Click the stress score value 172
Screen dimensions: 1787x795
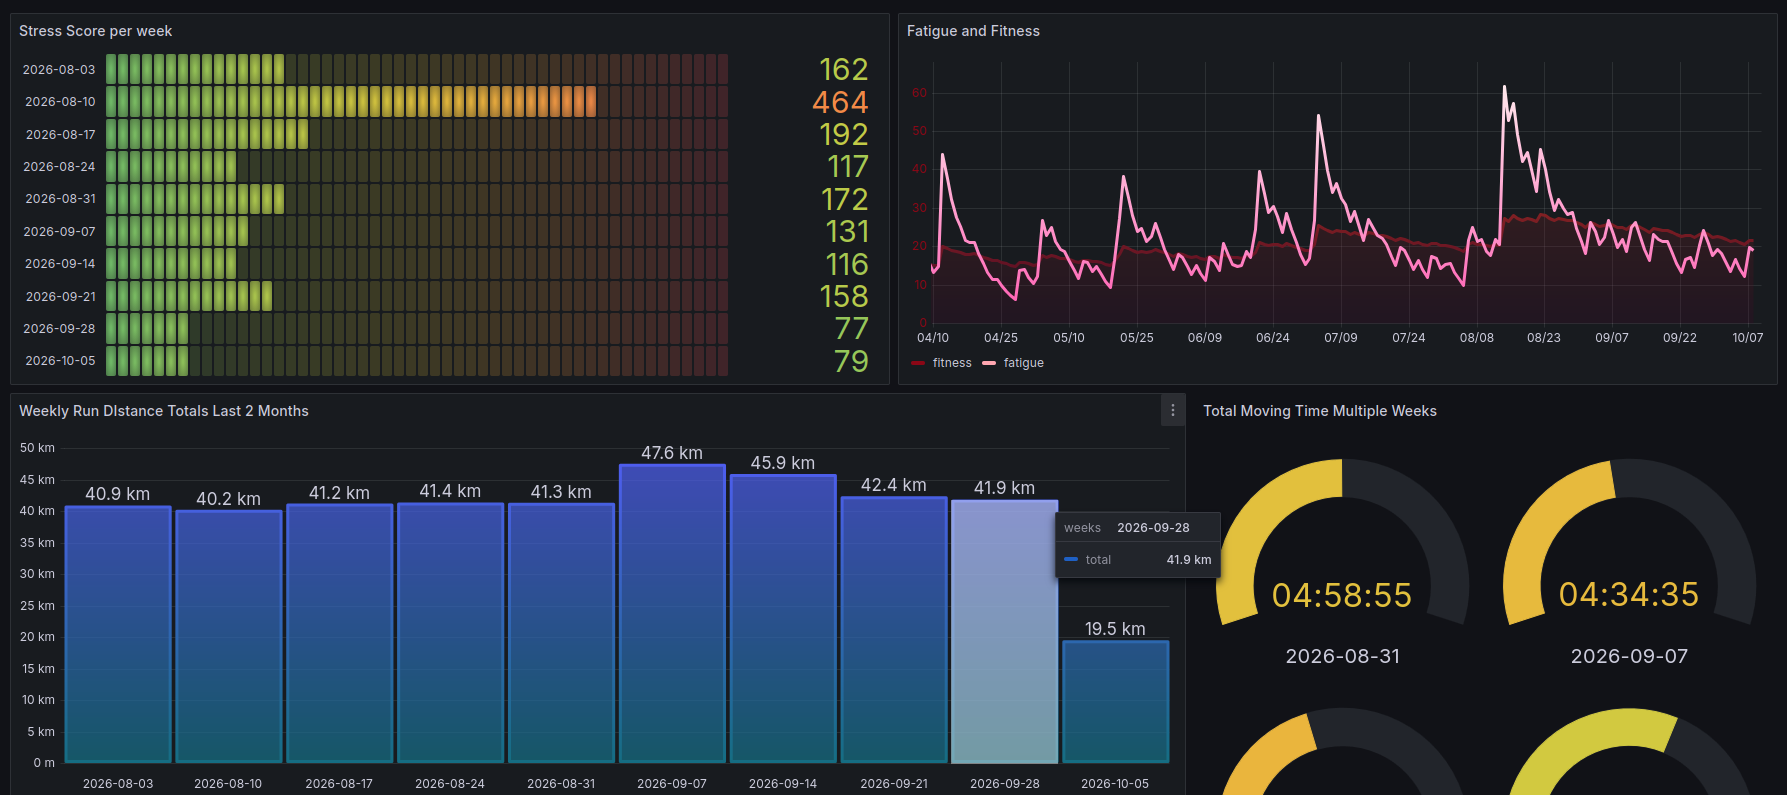tap(844, 199)
